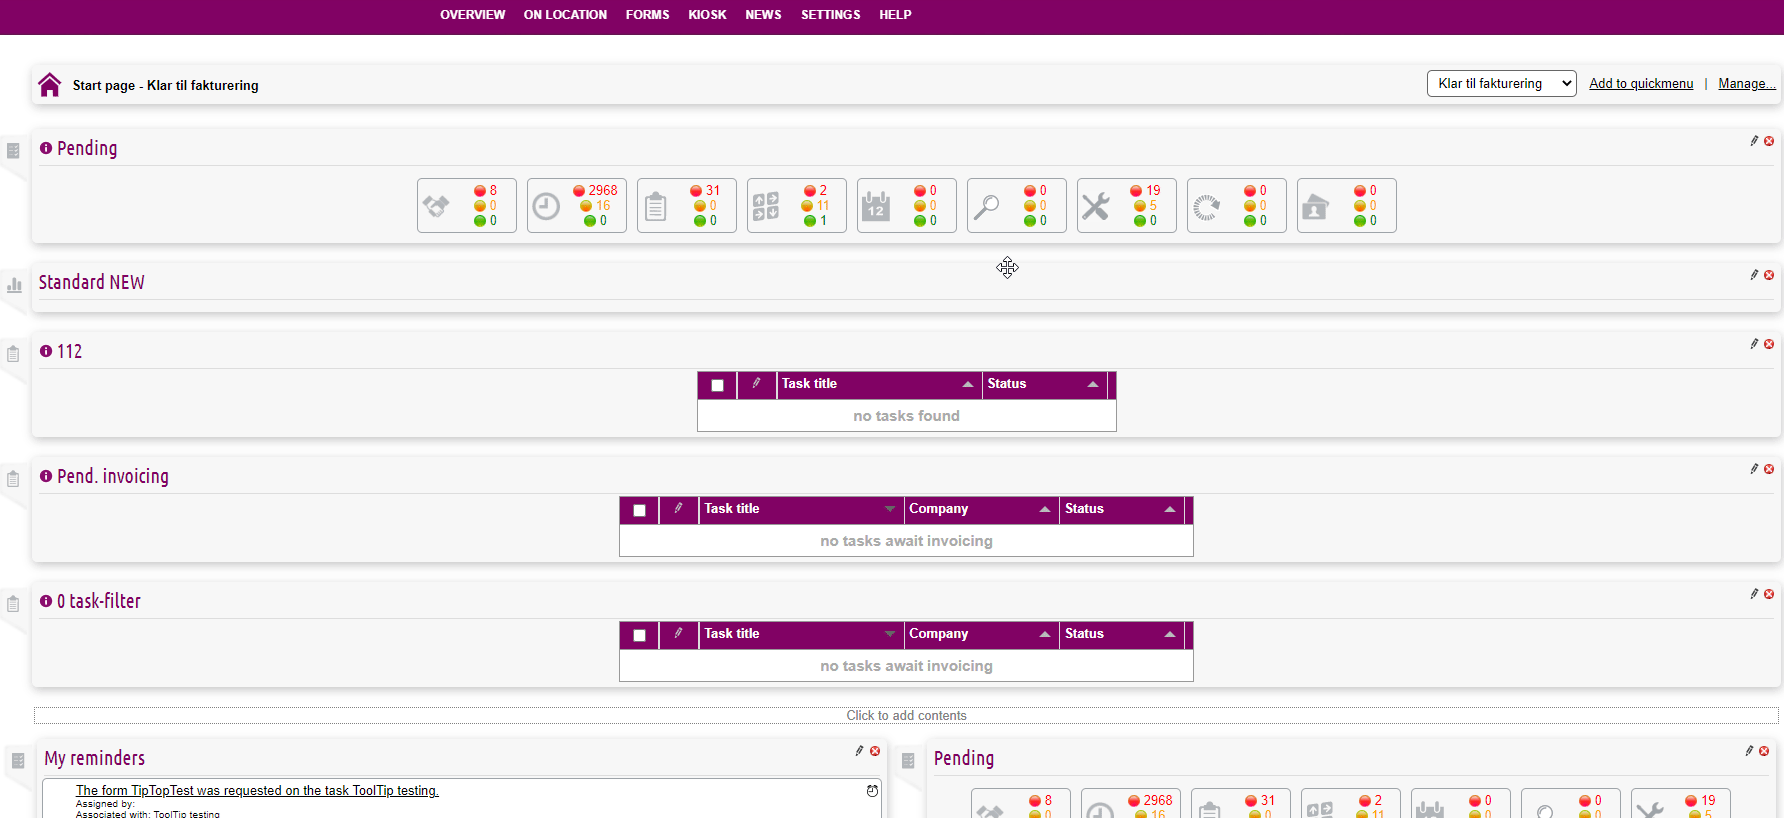
Task: Click the home icon beside Start page
Action: [x=50, y=85]
